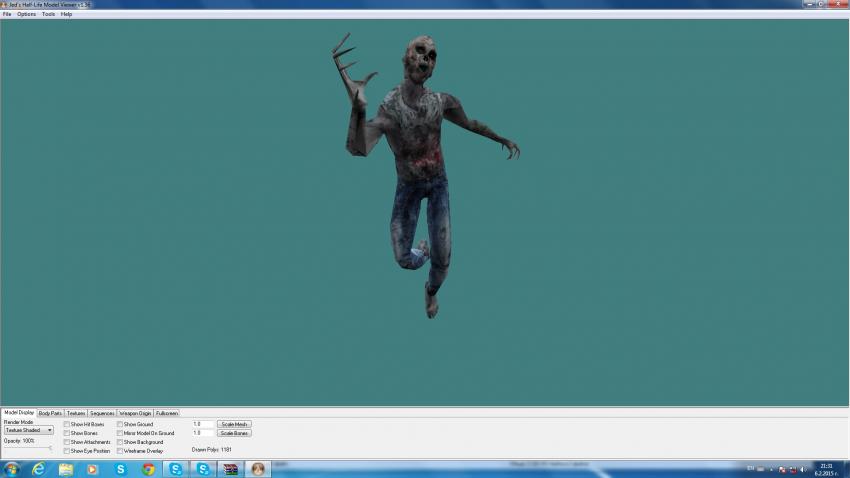850x478 pixels.
Task: Click the bones scale value field
Action: (203, 433)
